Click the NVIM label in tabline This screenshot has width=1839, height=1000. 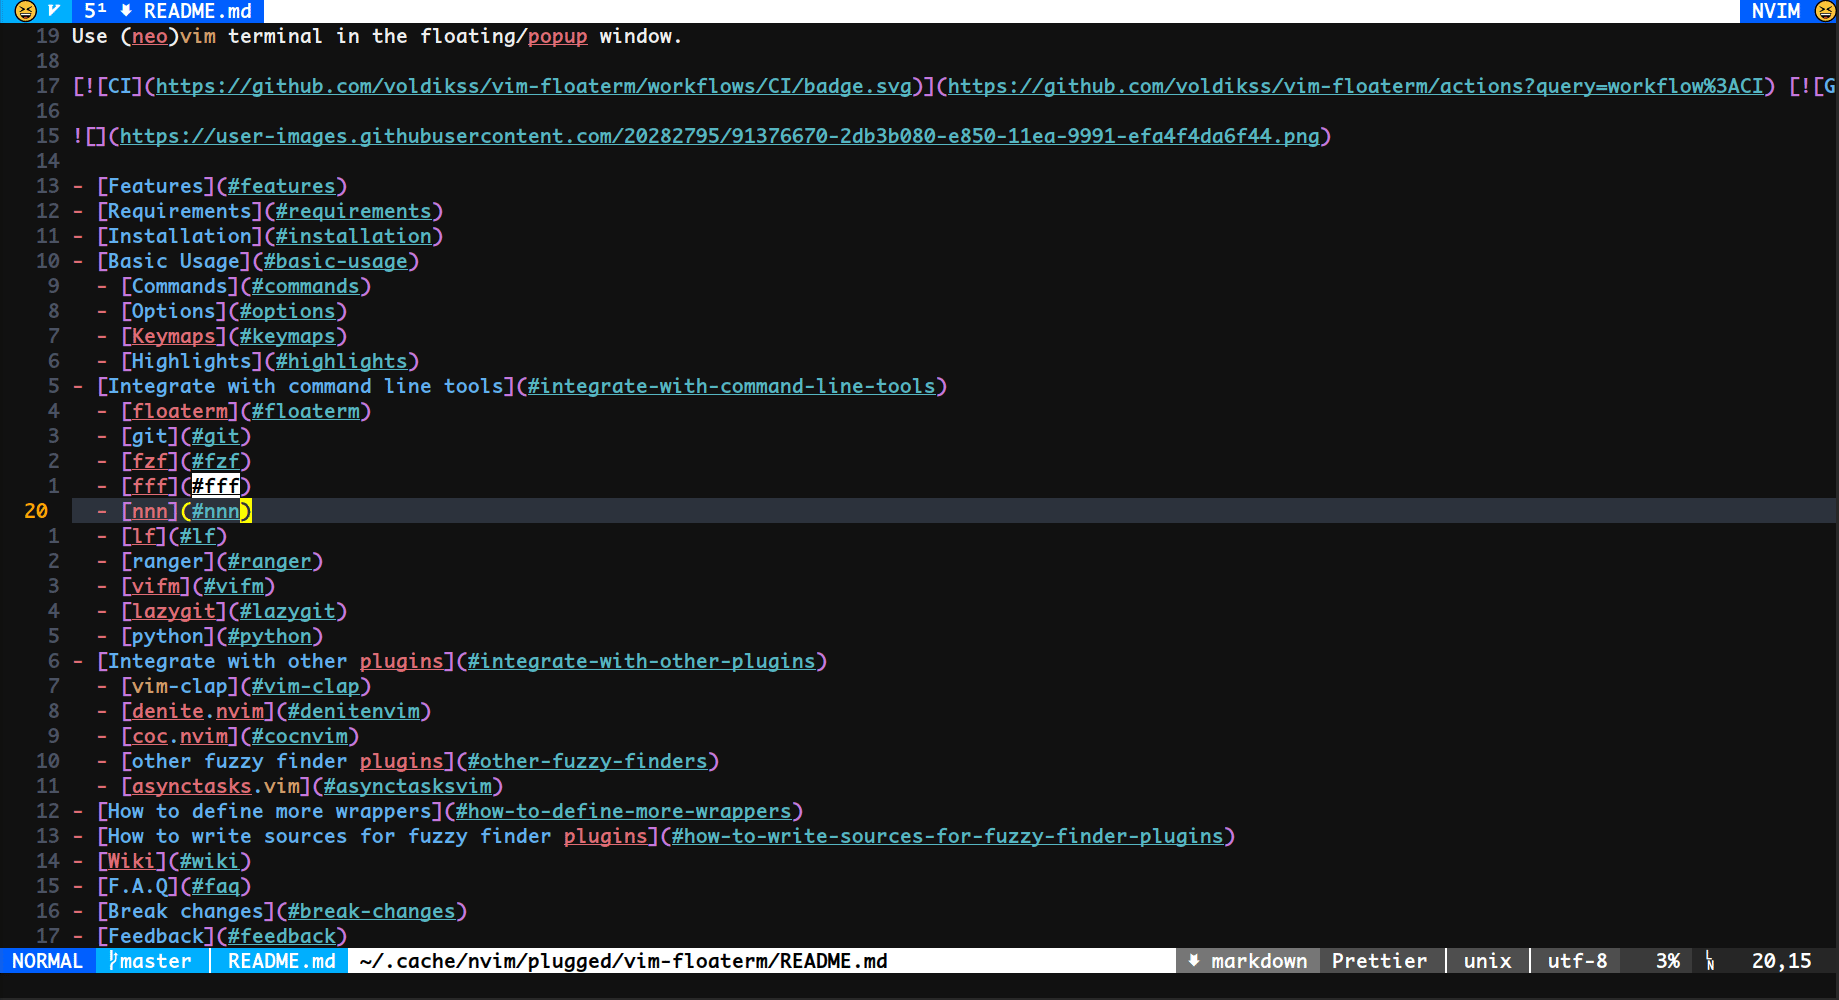click(x=1775, y=11)
